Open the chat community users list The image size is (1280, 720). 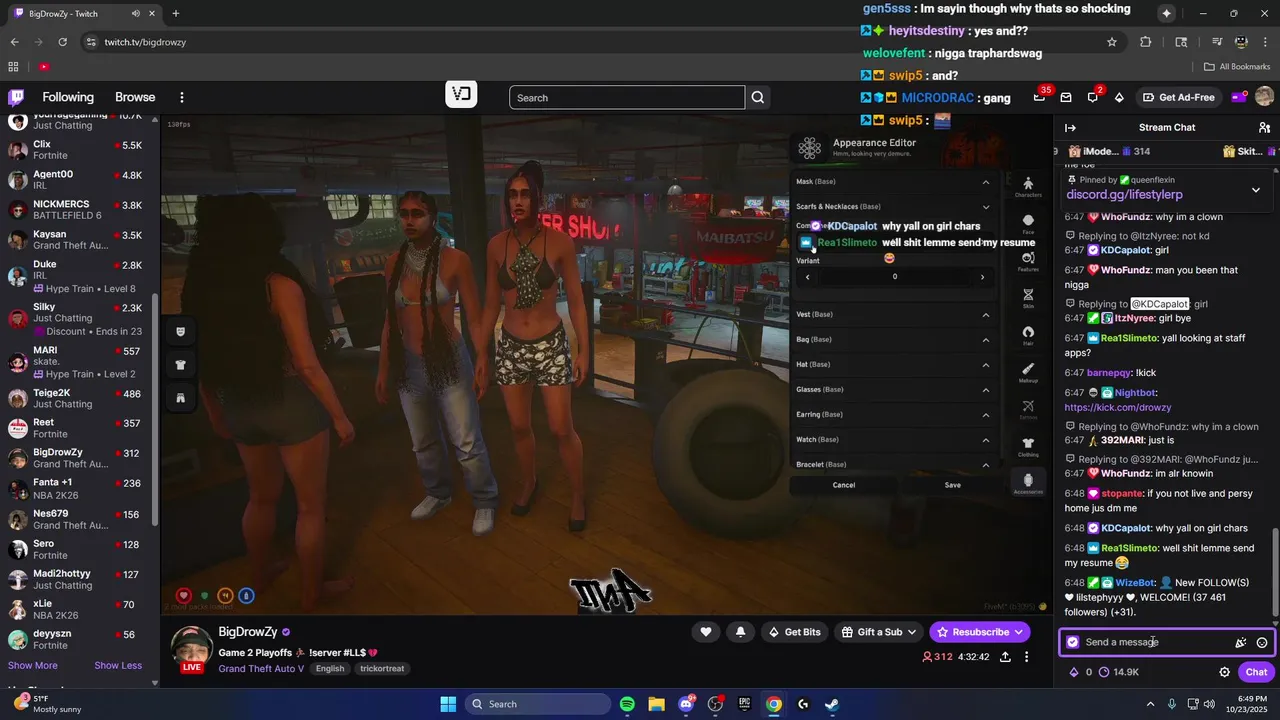[1264, 127]
